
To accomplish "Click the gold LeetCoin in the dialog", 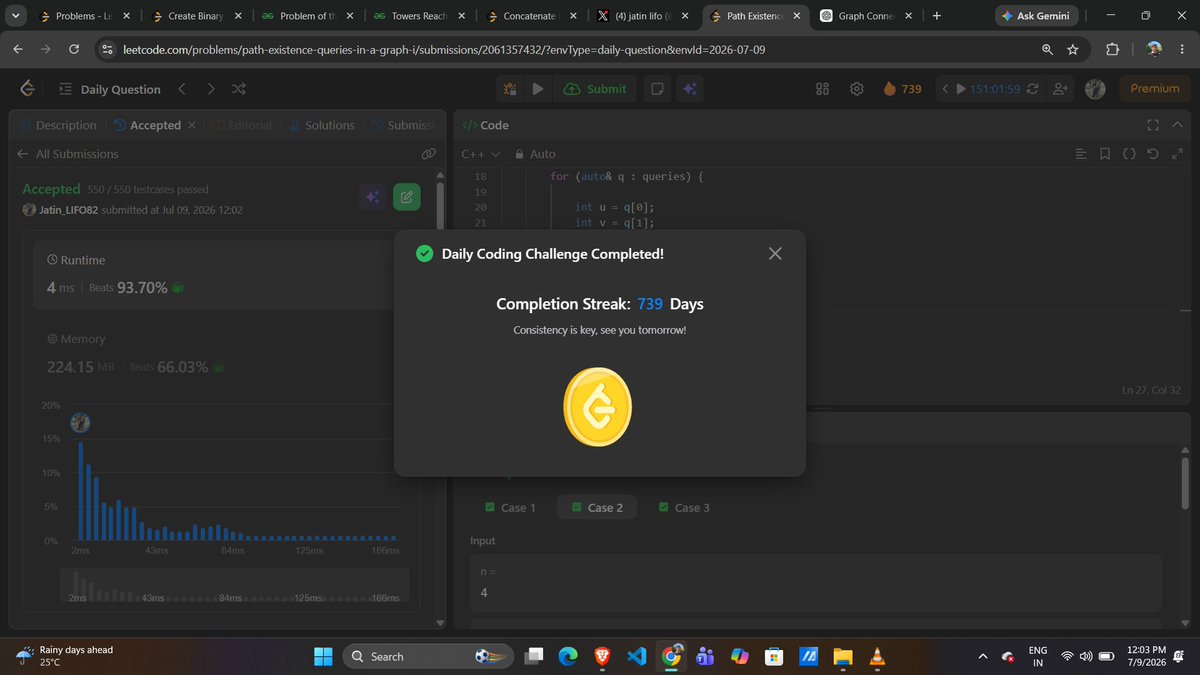I will (598, 407).
